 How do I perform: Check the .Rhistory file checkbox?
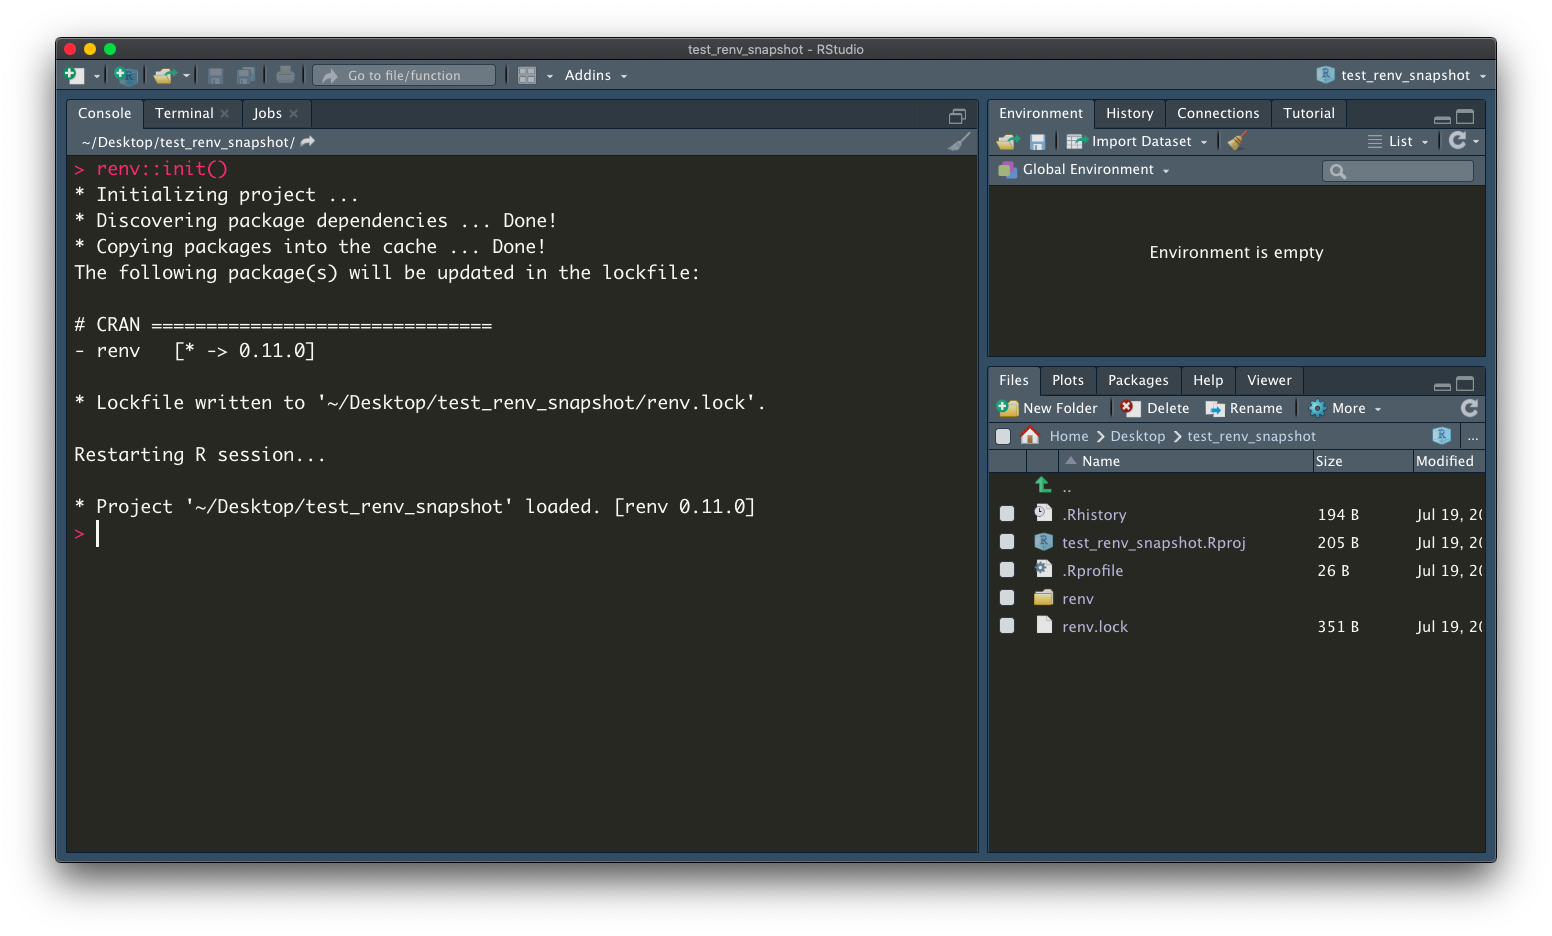[1007, 514]
